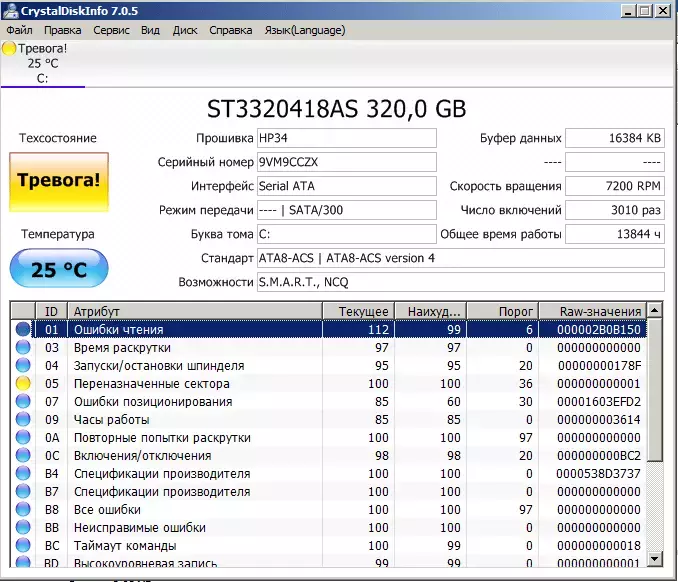Click raw value 000000003614 for Часы работы
The height and width of the screenshot is (582, 678).
599,419
